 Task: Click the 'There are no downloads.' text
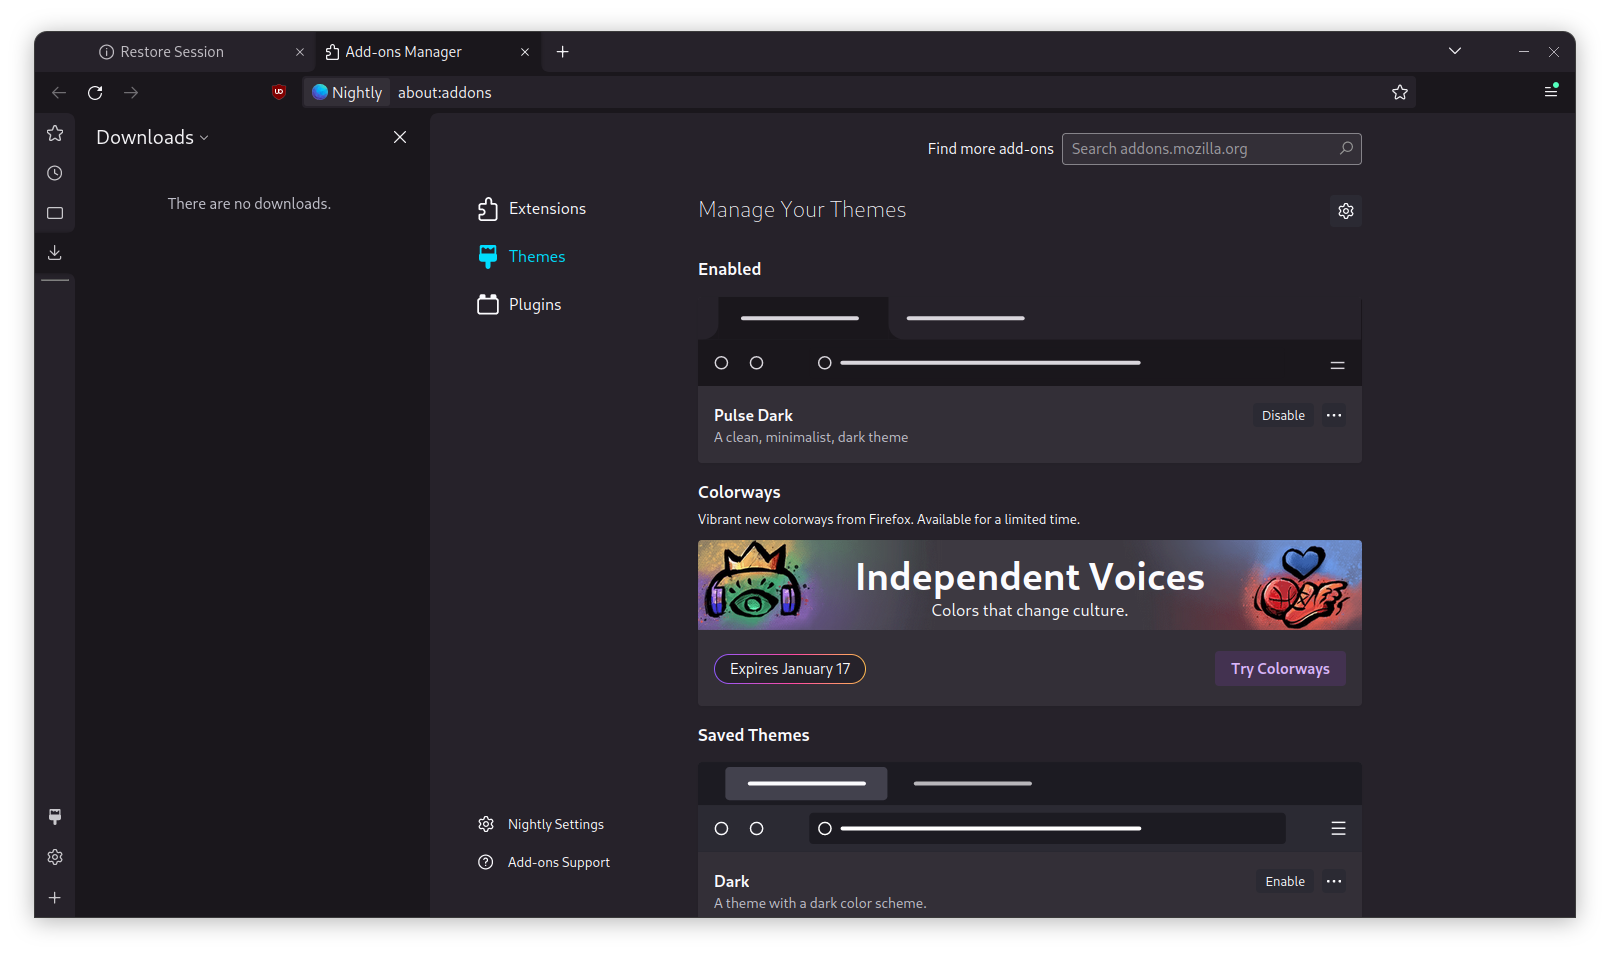pyautogui.click(x=249, y=204)
